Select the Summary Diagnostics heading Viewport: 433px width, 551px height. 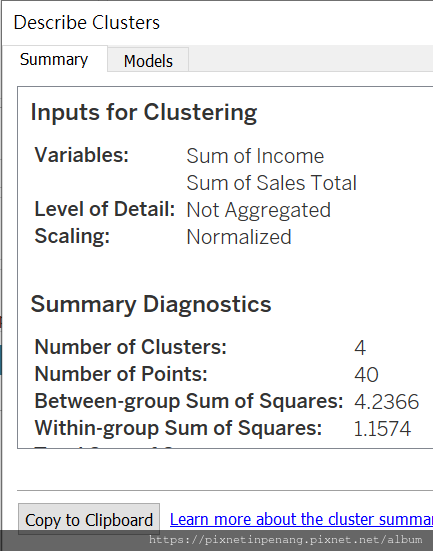tap(151, 304)
